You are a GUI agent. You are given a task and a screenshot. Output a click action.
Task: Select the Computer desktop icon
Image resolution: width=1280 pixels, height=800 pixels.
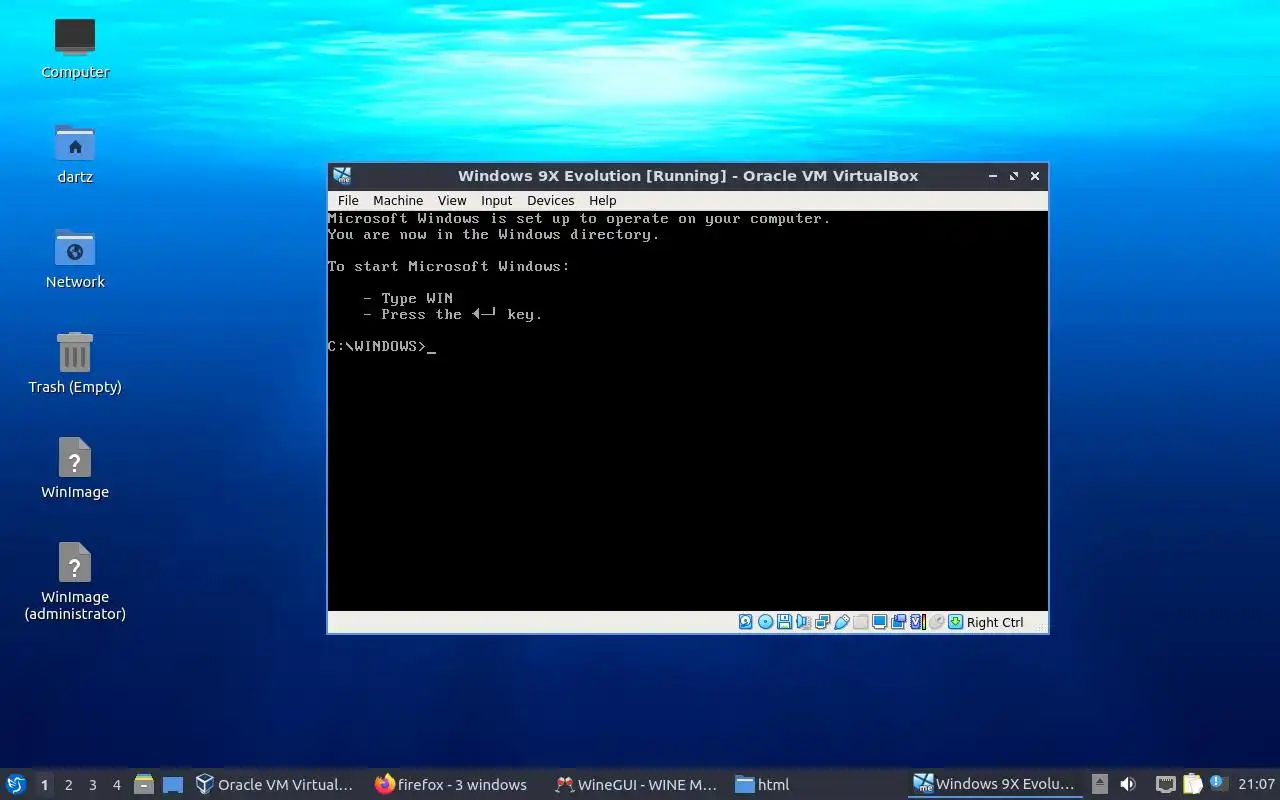[x=75, y=48]
